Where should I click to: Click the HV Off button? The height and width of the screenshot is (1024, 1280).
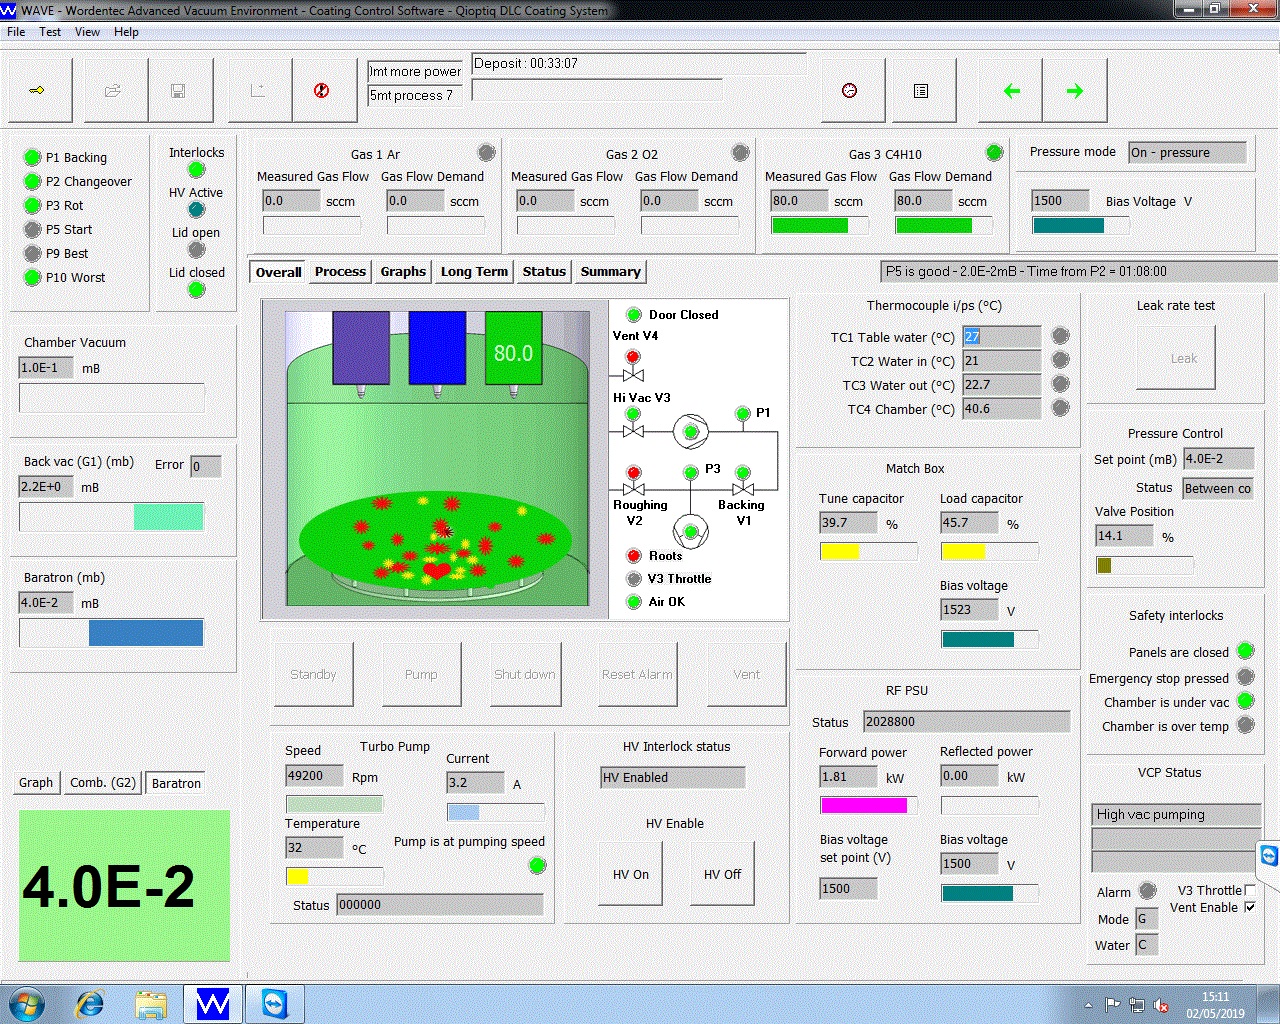(x=722, y=874)
